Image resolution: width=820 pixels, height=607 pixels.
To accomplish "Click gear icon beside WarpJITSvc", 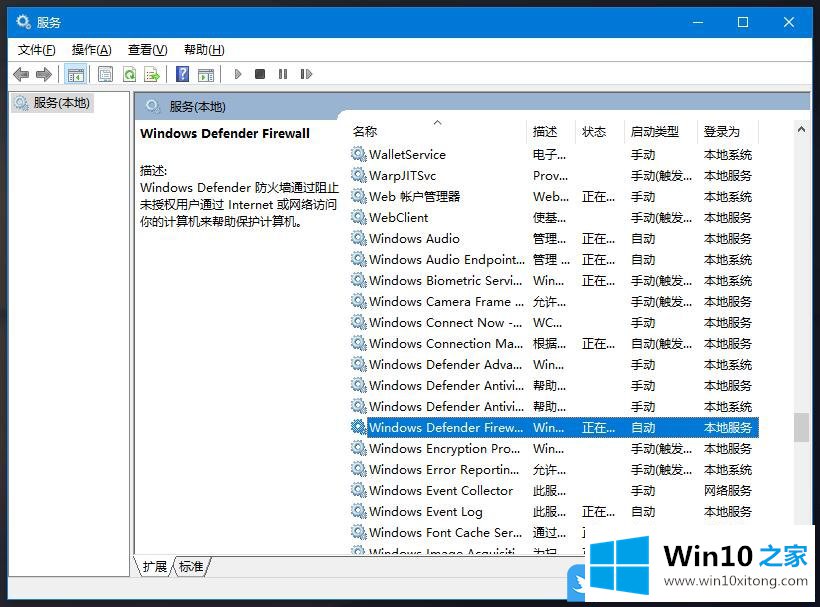I will [x=359, y=176].
